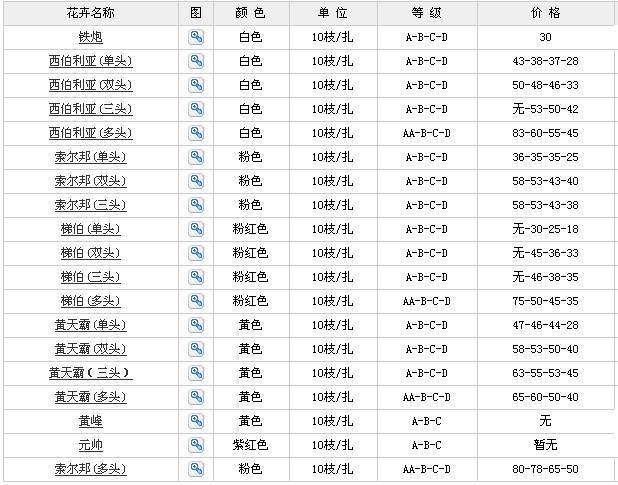The width and height of the screenshot is (618, 485).
Task: Click magnifier icon for 索尔邦(三头)
Action: tap(196, 205)
